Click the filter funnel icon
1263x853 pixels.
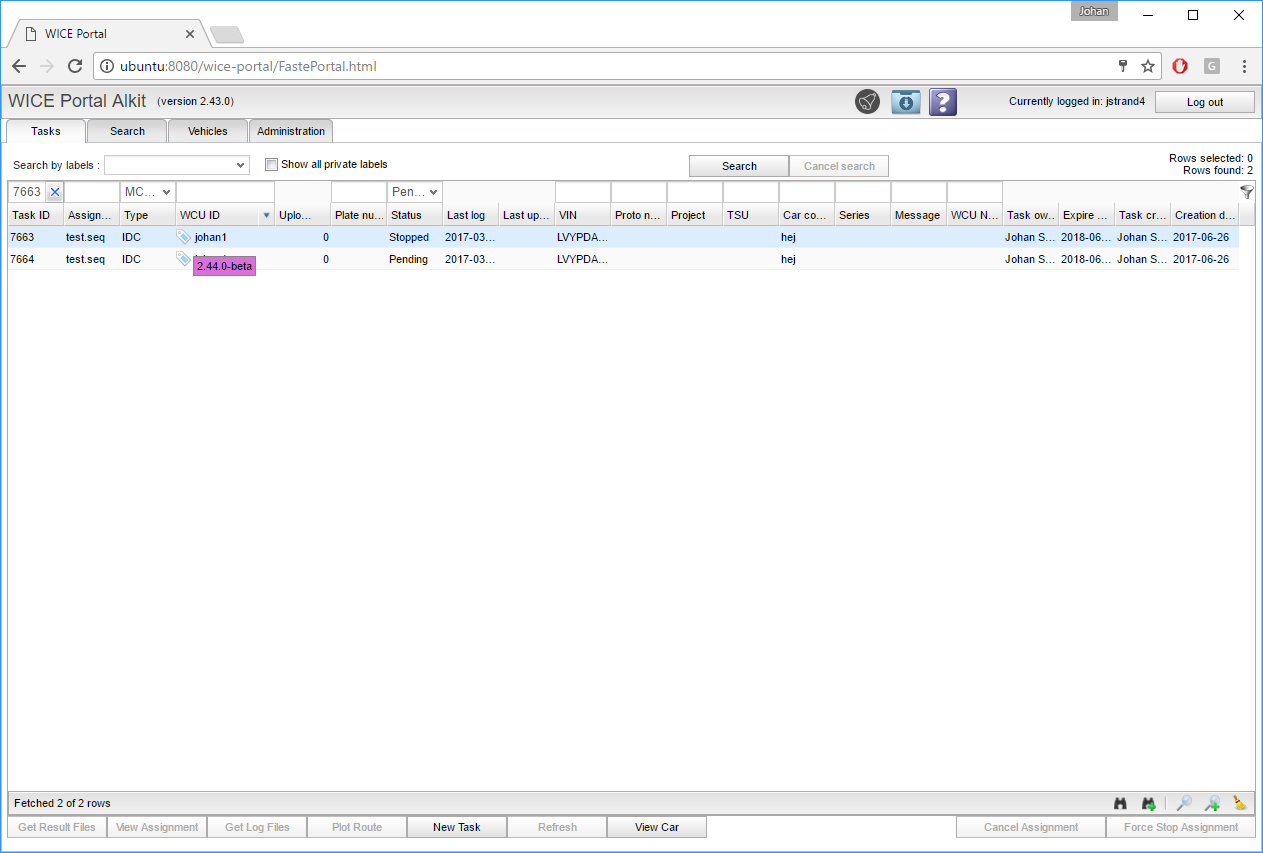tap(1246, 192)
